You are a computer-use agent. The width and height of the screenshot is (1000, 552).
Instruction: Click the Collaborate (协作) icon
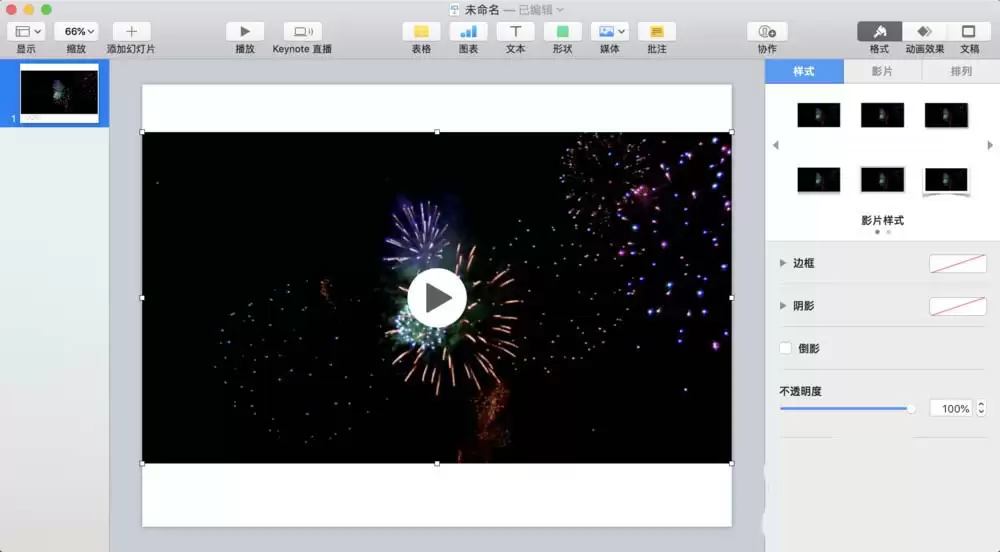click(767, 31)
